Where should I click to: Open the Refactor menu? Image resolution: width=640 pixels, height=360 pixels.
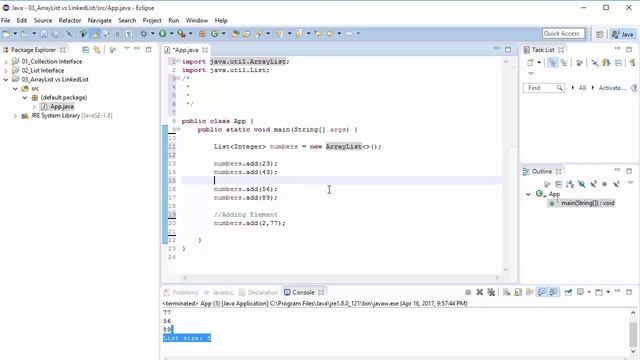[70, 20]
